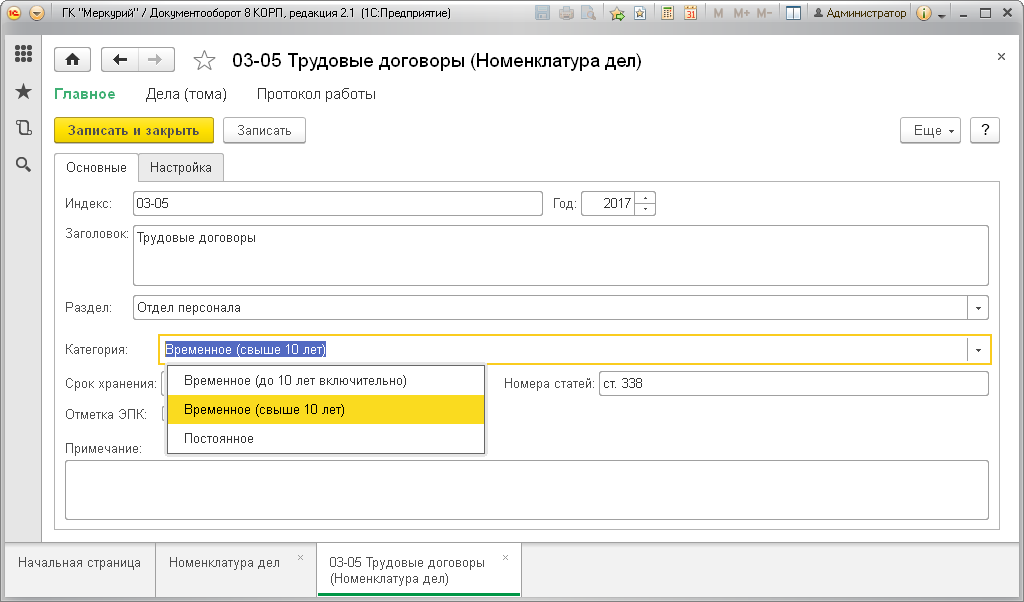
Task: Open the Calendar from title bar
Action: pos(690,13)
